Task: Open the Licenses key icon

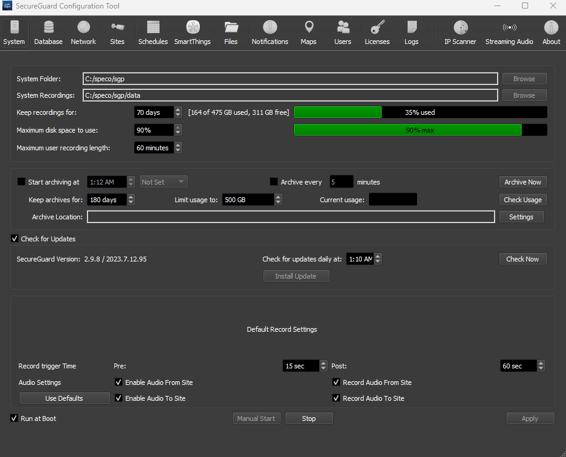Action: 377,27
